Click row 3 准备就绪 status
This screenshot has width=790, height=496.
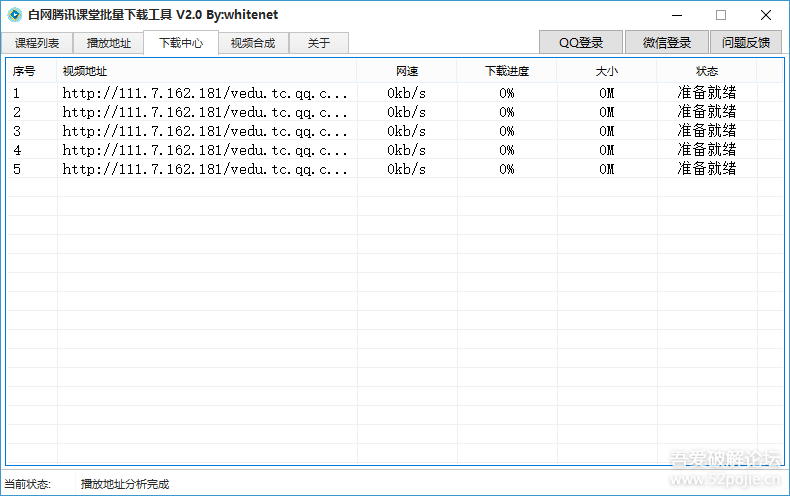[x=707, y=131]
